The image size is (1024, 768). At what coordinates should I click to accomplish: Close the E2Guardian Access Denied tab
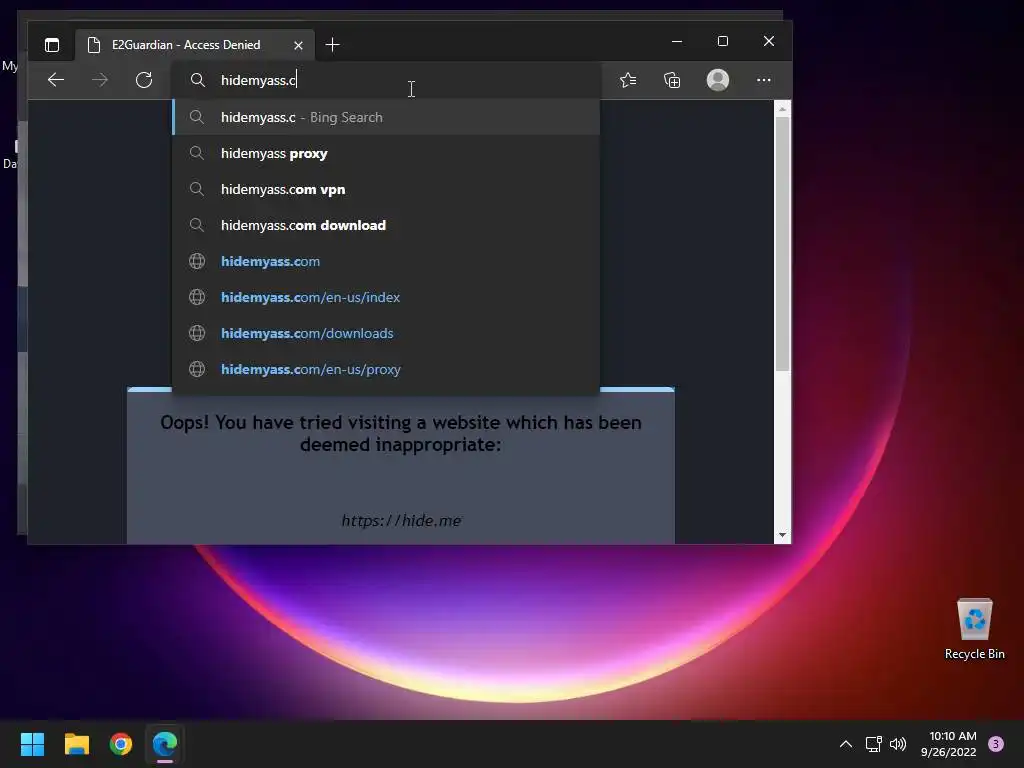point(298,45)
